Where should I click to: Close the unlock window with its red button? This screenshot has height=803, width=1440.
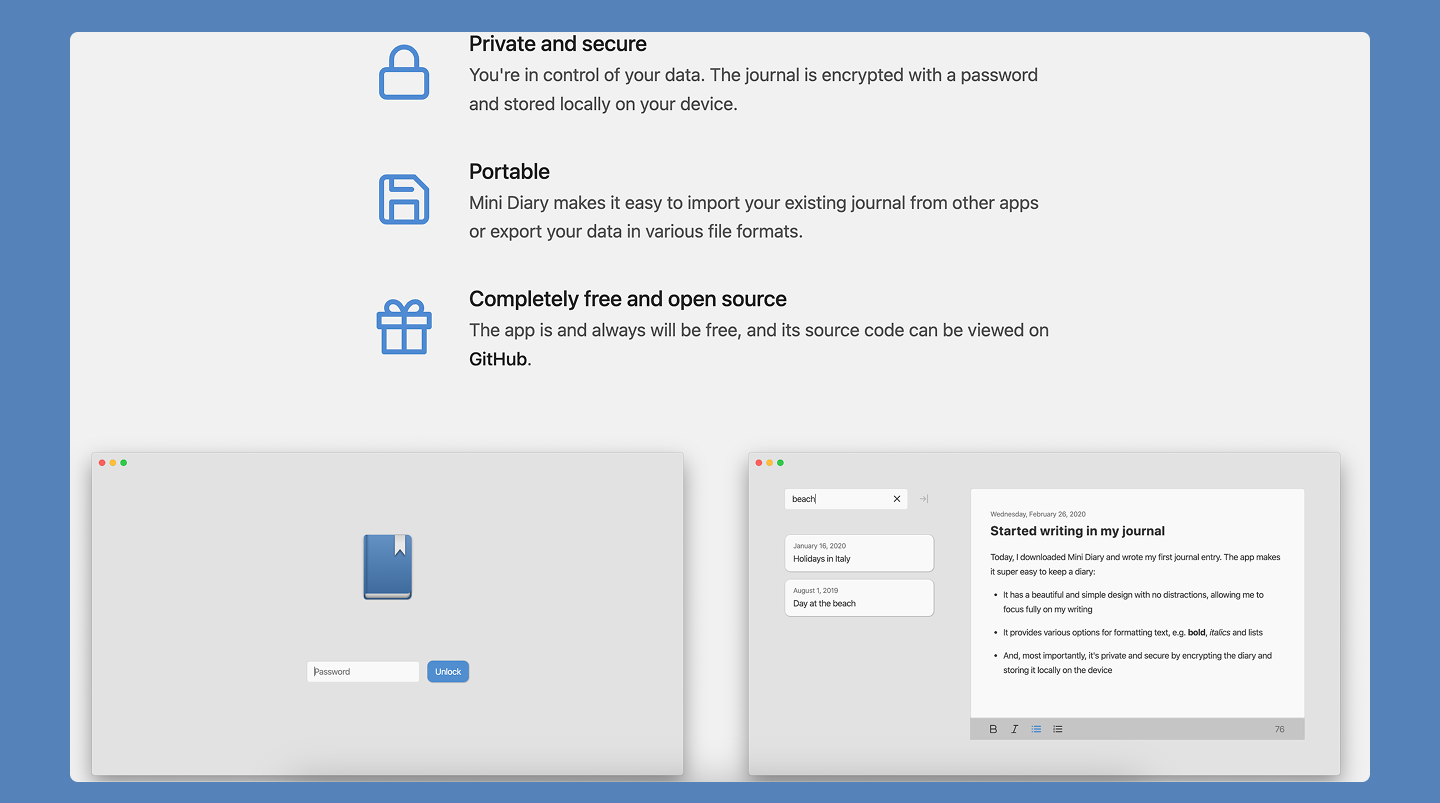(102, 463)
